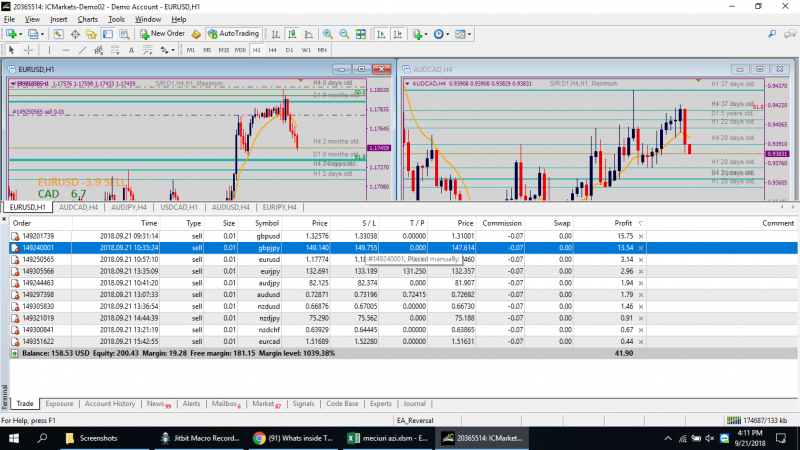Open Market Watch panel icon
Screen dimensions: 800x450
point(59,33)
